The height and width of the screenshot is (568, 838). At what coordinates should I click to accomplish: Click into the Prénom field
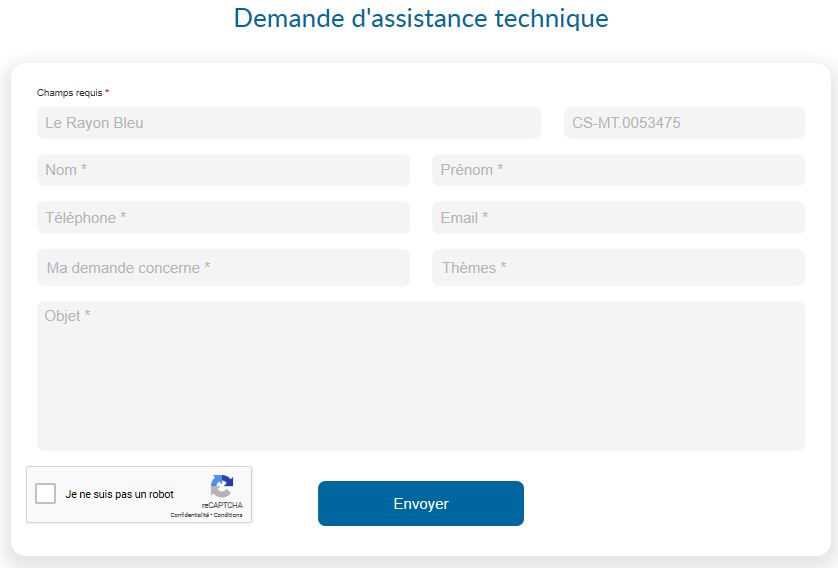(618, 170)
